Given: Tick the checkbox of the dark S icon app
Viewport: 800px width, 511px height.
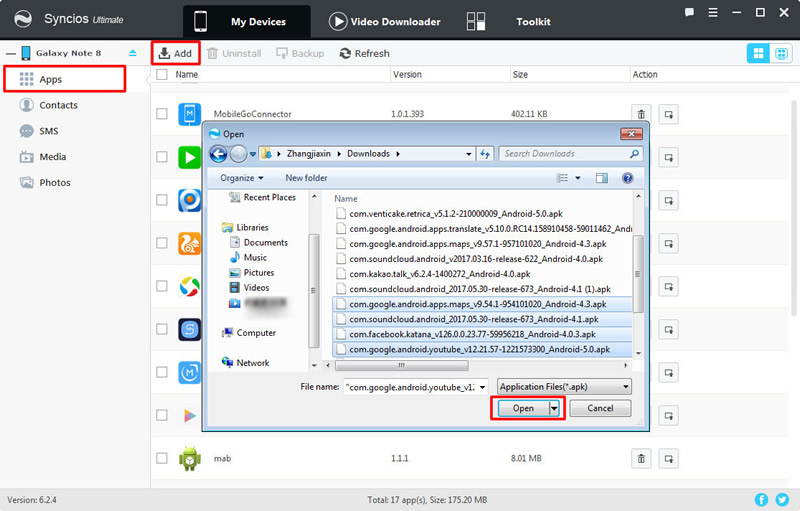Looking at the screenshot, I should [x=162, y=329].
